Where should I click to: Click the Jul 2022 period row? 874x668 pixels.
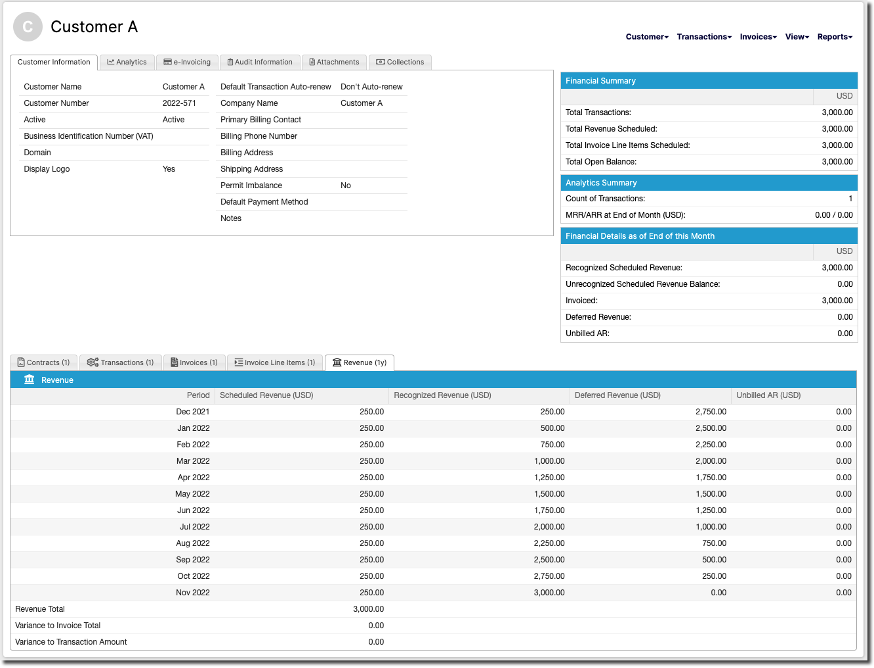point(433,527)
